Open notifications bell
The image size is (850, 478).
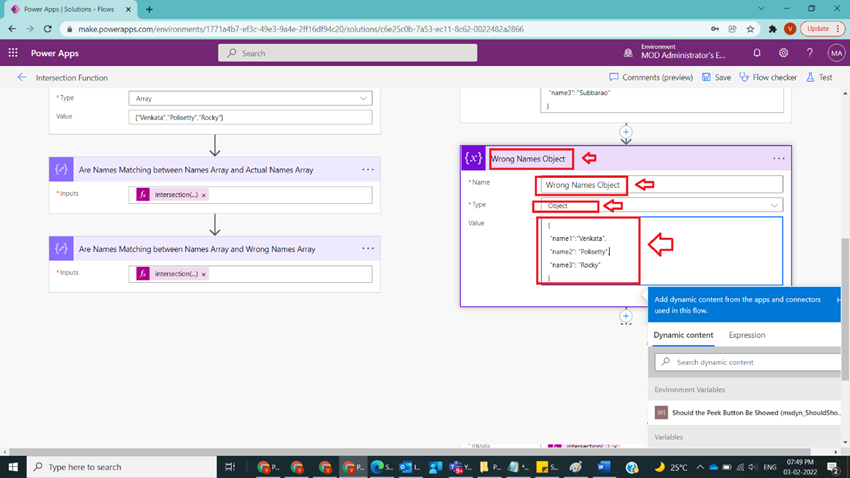757,53
